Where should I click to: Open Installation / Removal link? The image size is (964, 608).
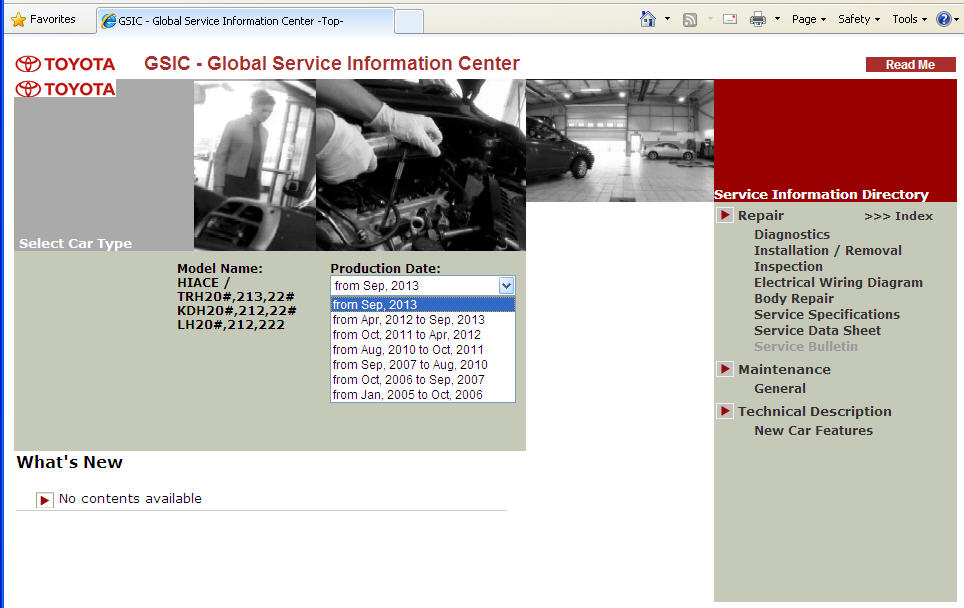(828, 250)
